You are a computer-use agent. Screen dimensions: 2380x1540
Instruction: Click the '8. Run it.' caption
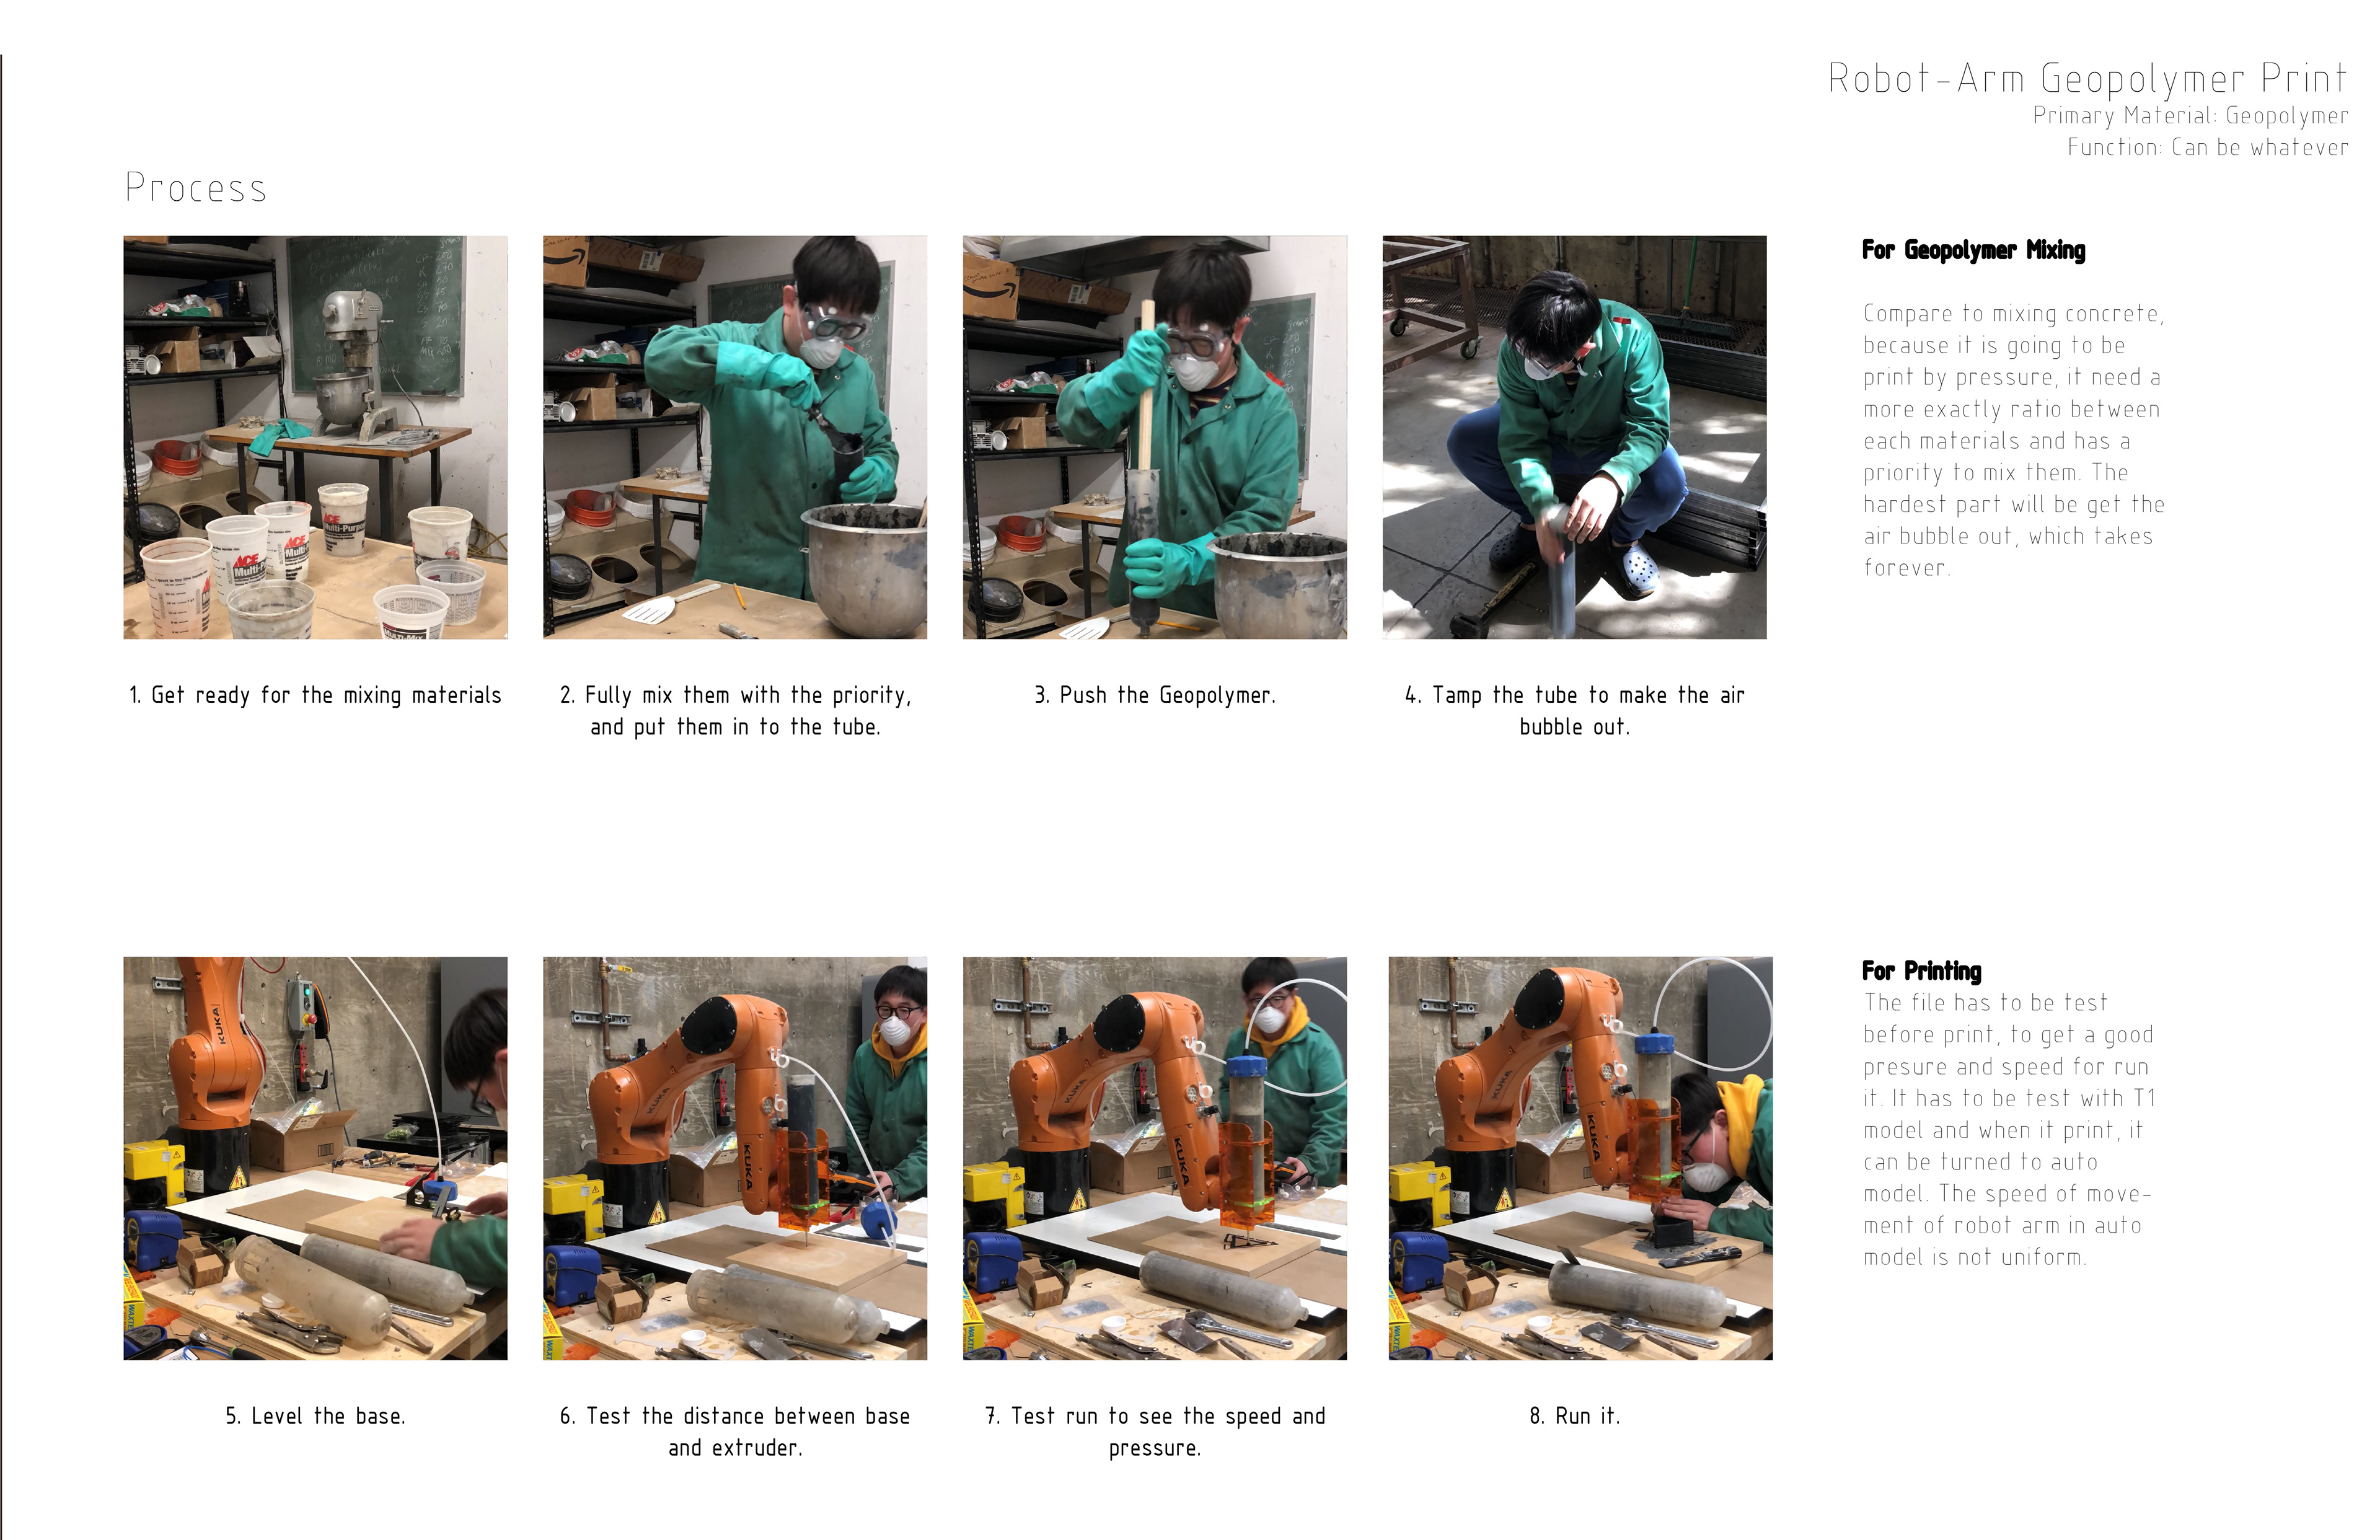click(x=1575, y=1416)
